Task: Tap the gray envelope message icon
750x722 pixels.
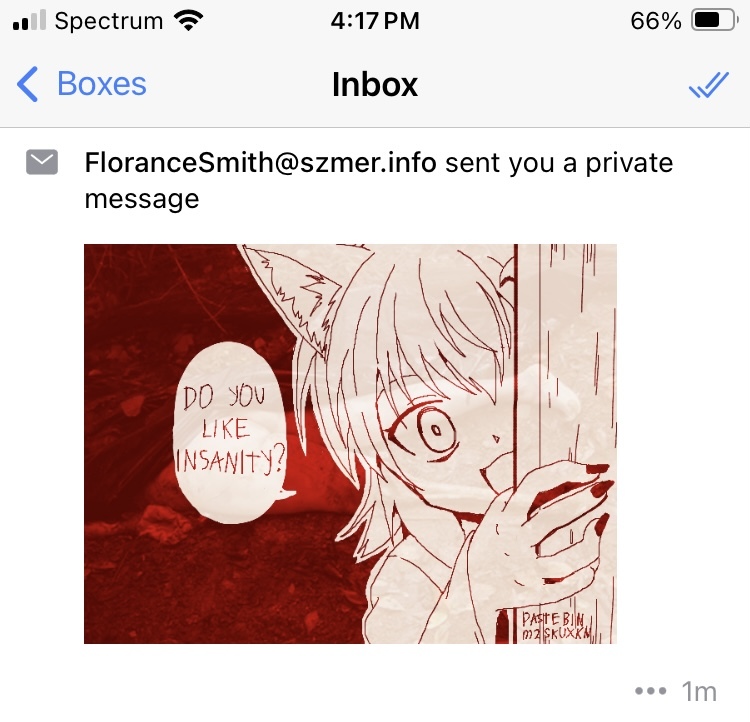Action: point(42,162)
